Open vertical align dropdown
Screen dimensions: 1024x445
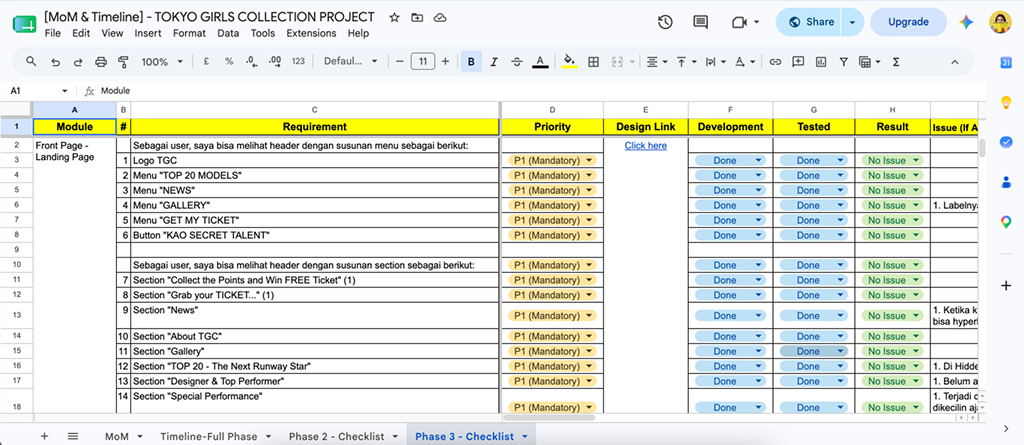[x=686, y=61]
